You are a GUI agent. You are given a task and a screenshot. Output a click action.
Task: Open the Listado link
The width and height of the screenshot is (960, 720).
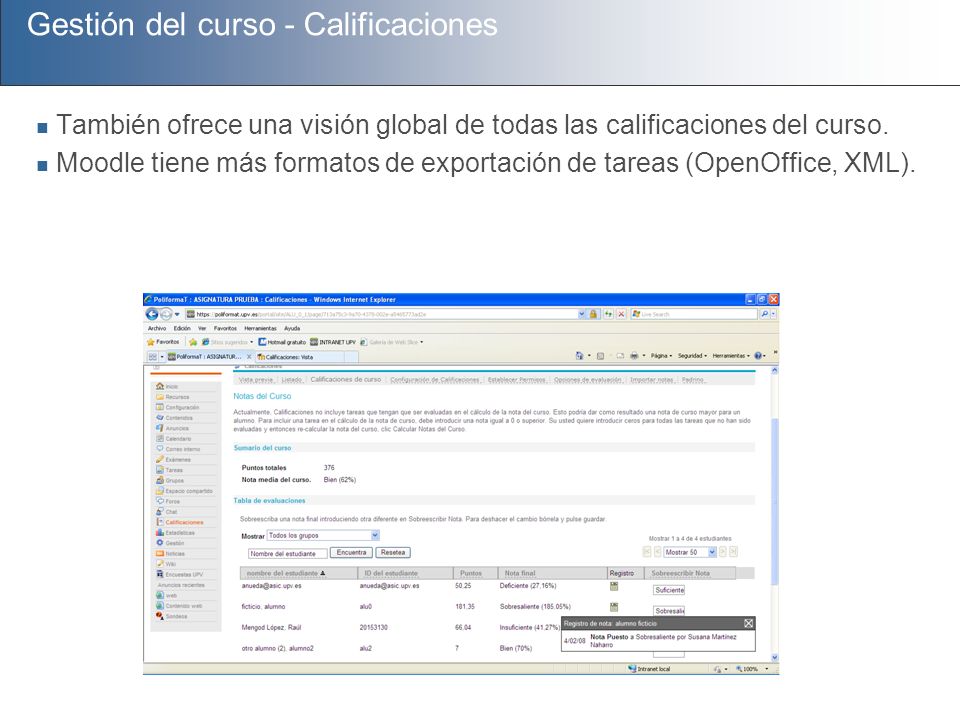pos(291,380)
